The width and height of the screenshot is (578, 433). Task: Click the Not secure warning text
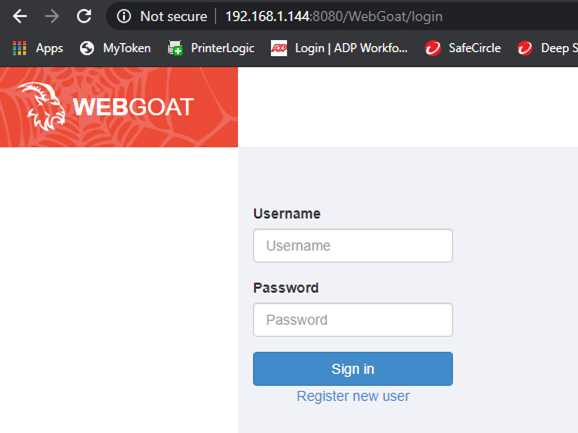pyautogui.click(x=174, y=17)
